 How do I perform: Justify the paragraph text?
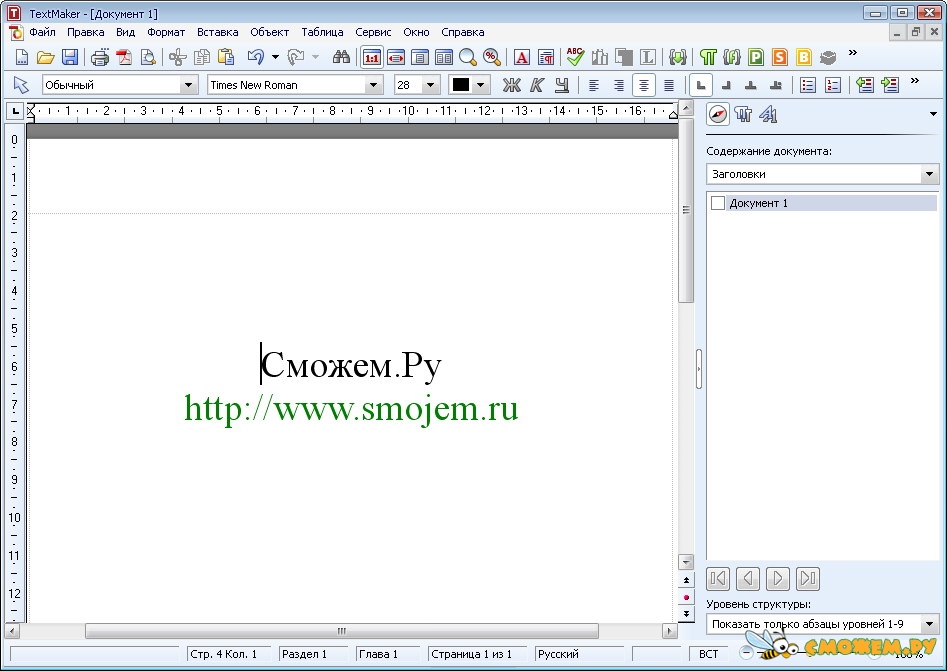coord(669,85)
